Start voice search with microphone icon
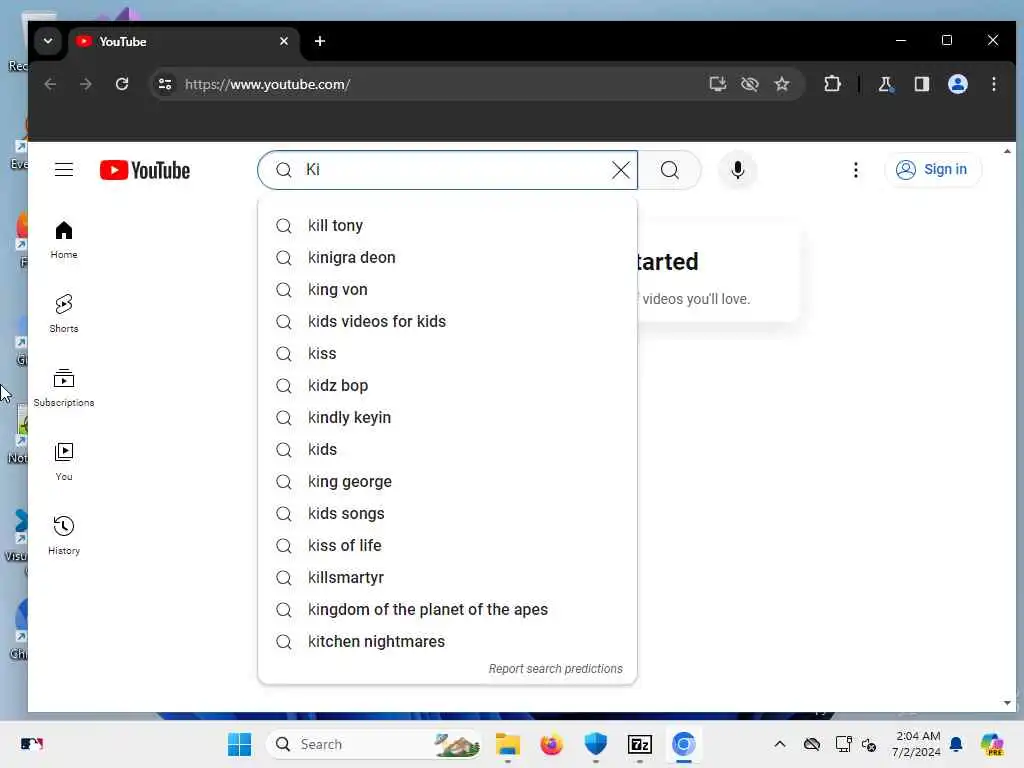 point(737,170)
